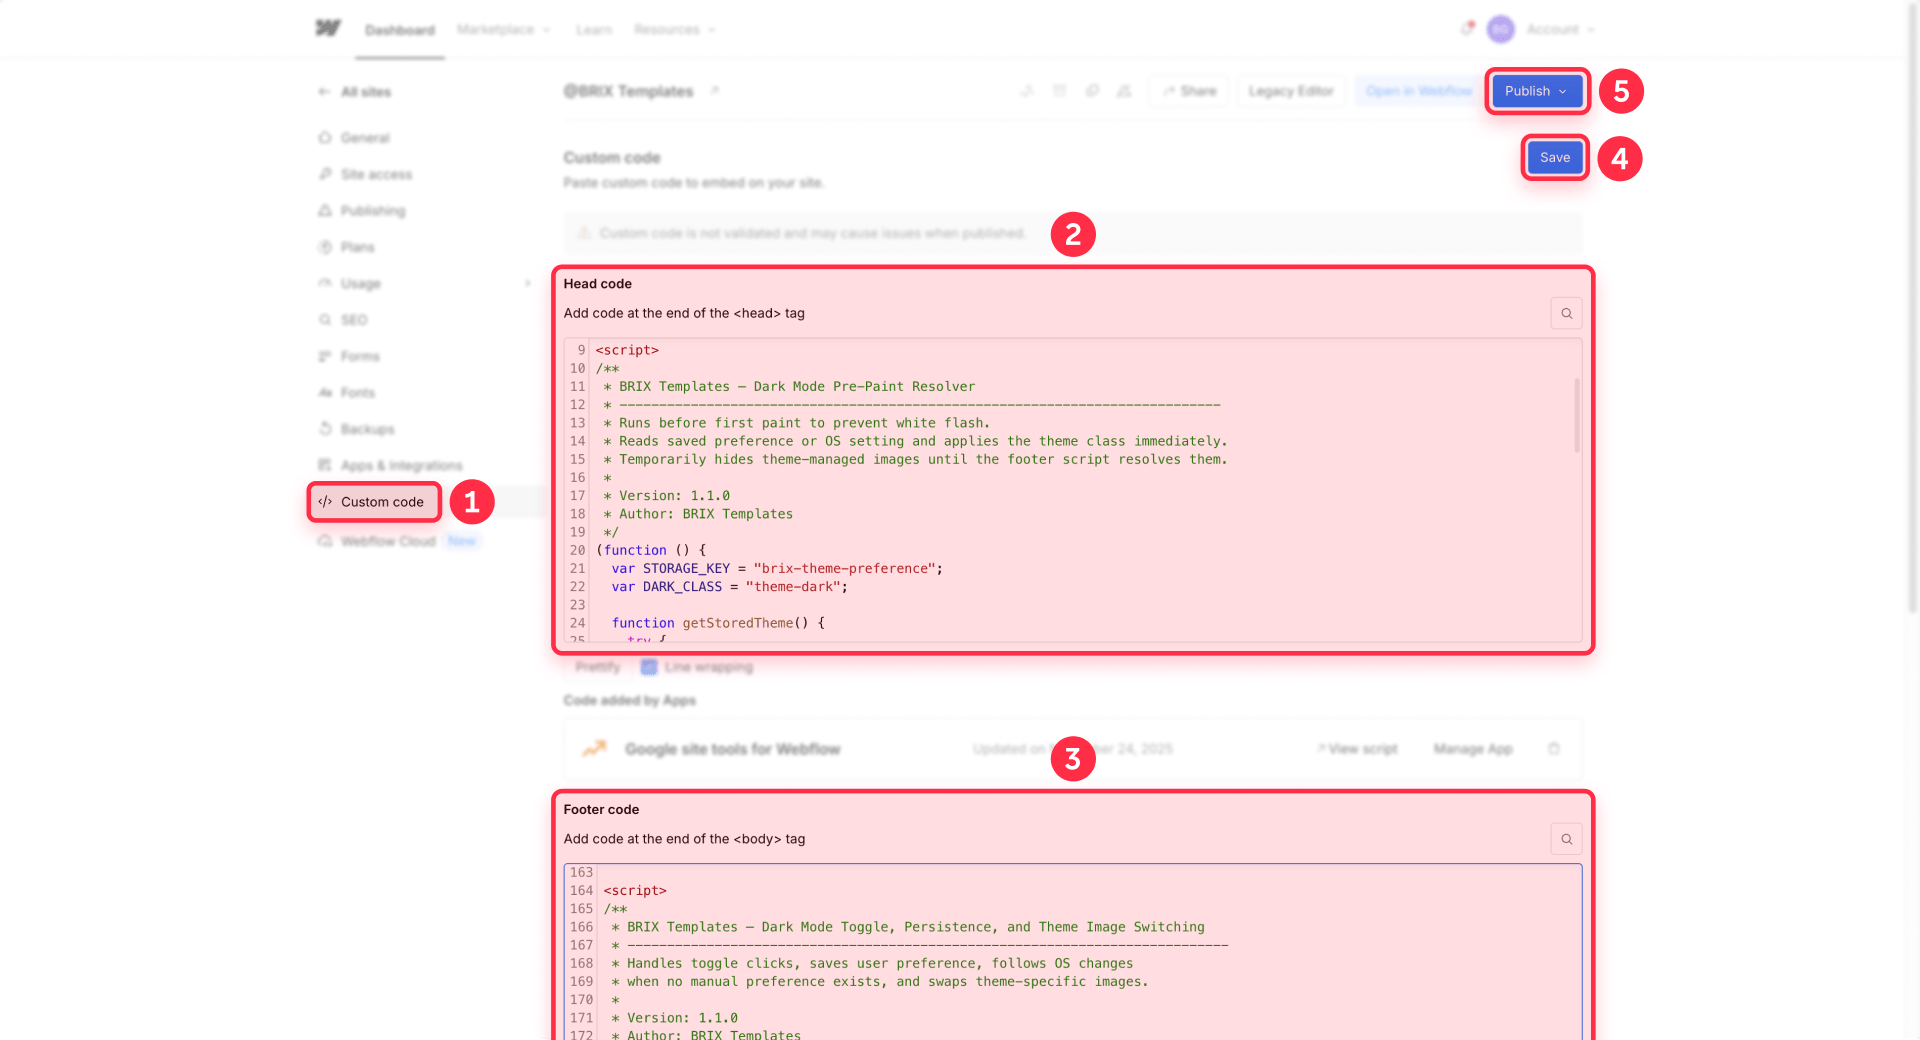Click Prettify below the Head code
The width and height of the screenshot is (1920, 1040).
597,667
